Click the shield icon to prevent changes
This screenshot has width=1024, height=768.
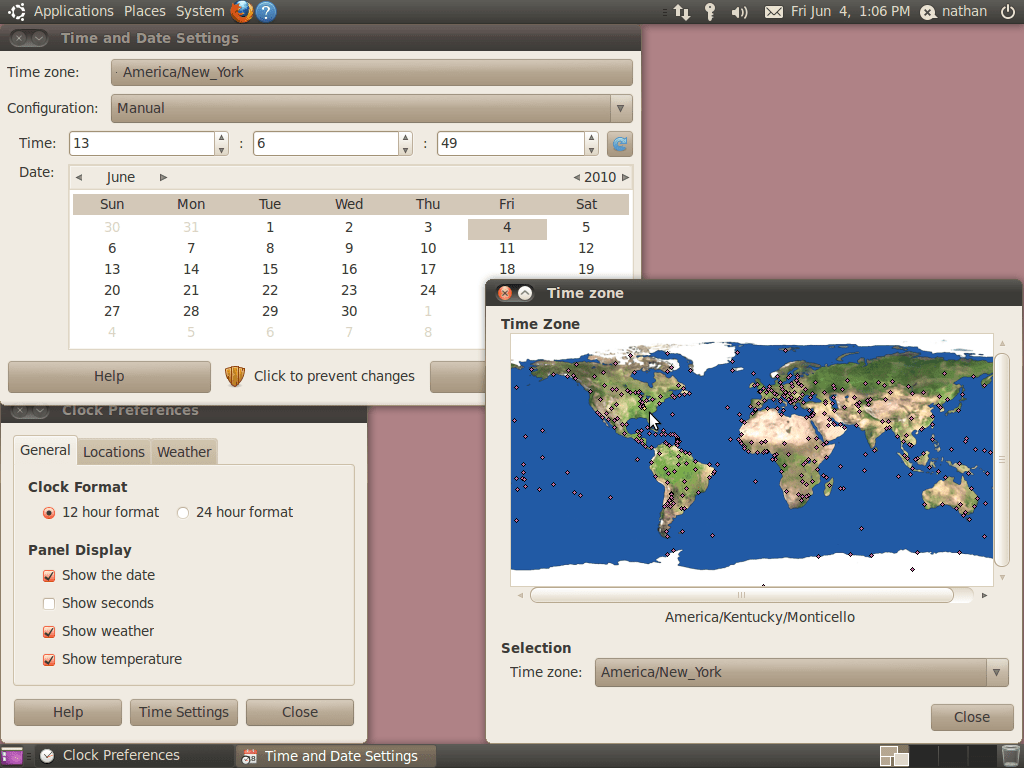coord(234,376)
